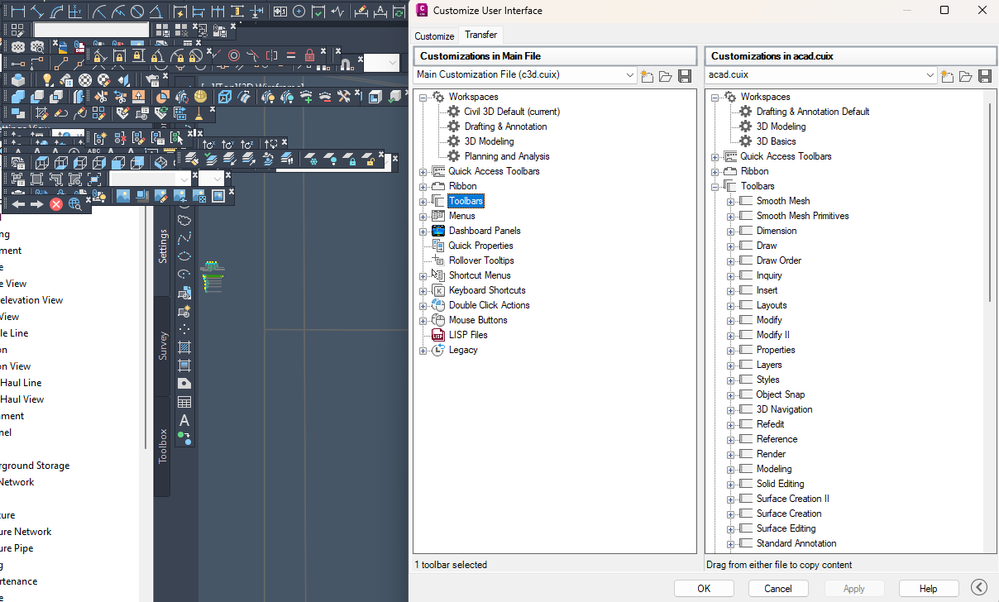Click the broom cleanup icon
Screen dimensions: 999x602
(x=199, y=113)
